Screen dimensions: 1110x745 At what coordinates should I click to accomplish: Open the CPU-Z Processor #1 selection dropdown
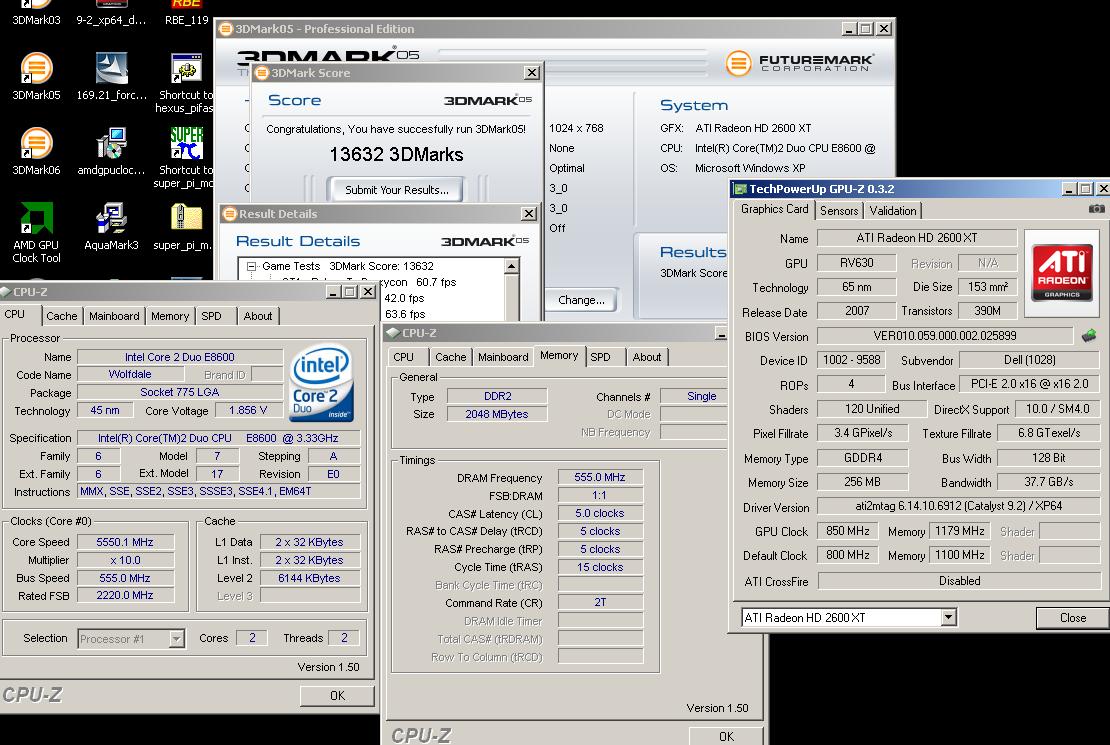(176, 639)
